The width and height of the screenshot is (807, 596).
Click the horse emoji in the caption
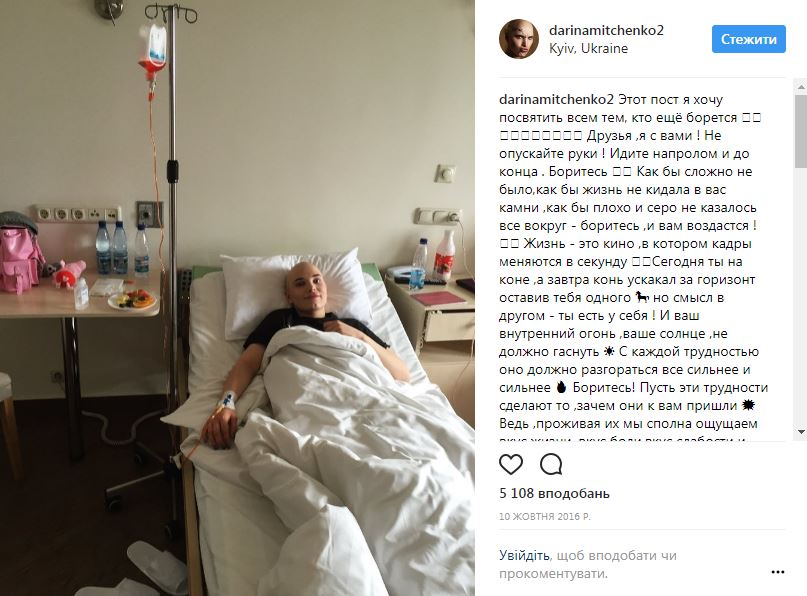pos(642,297)
